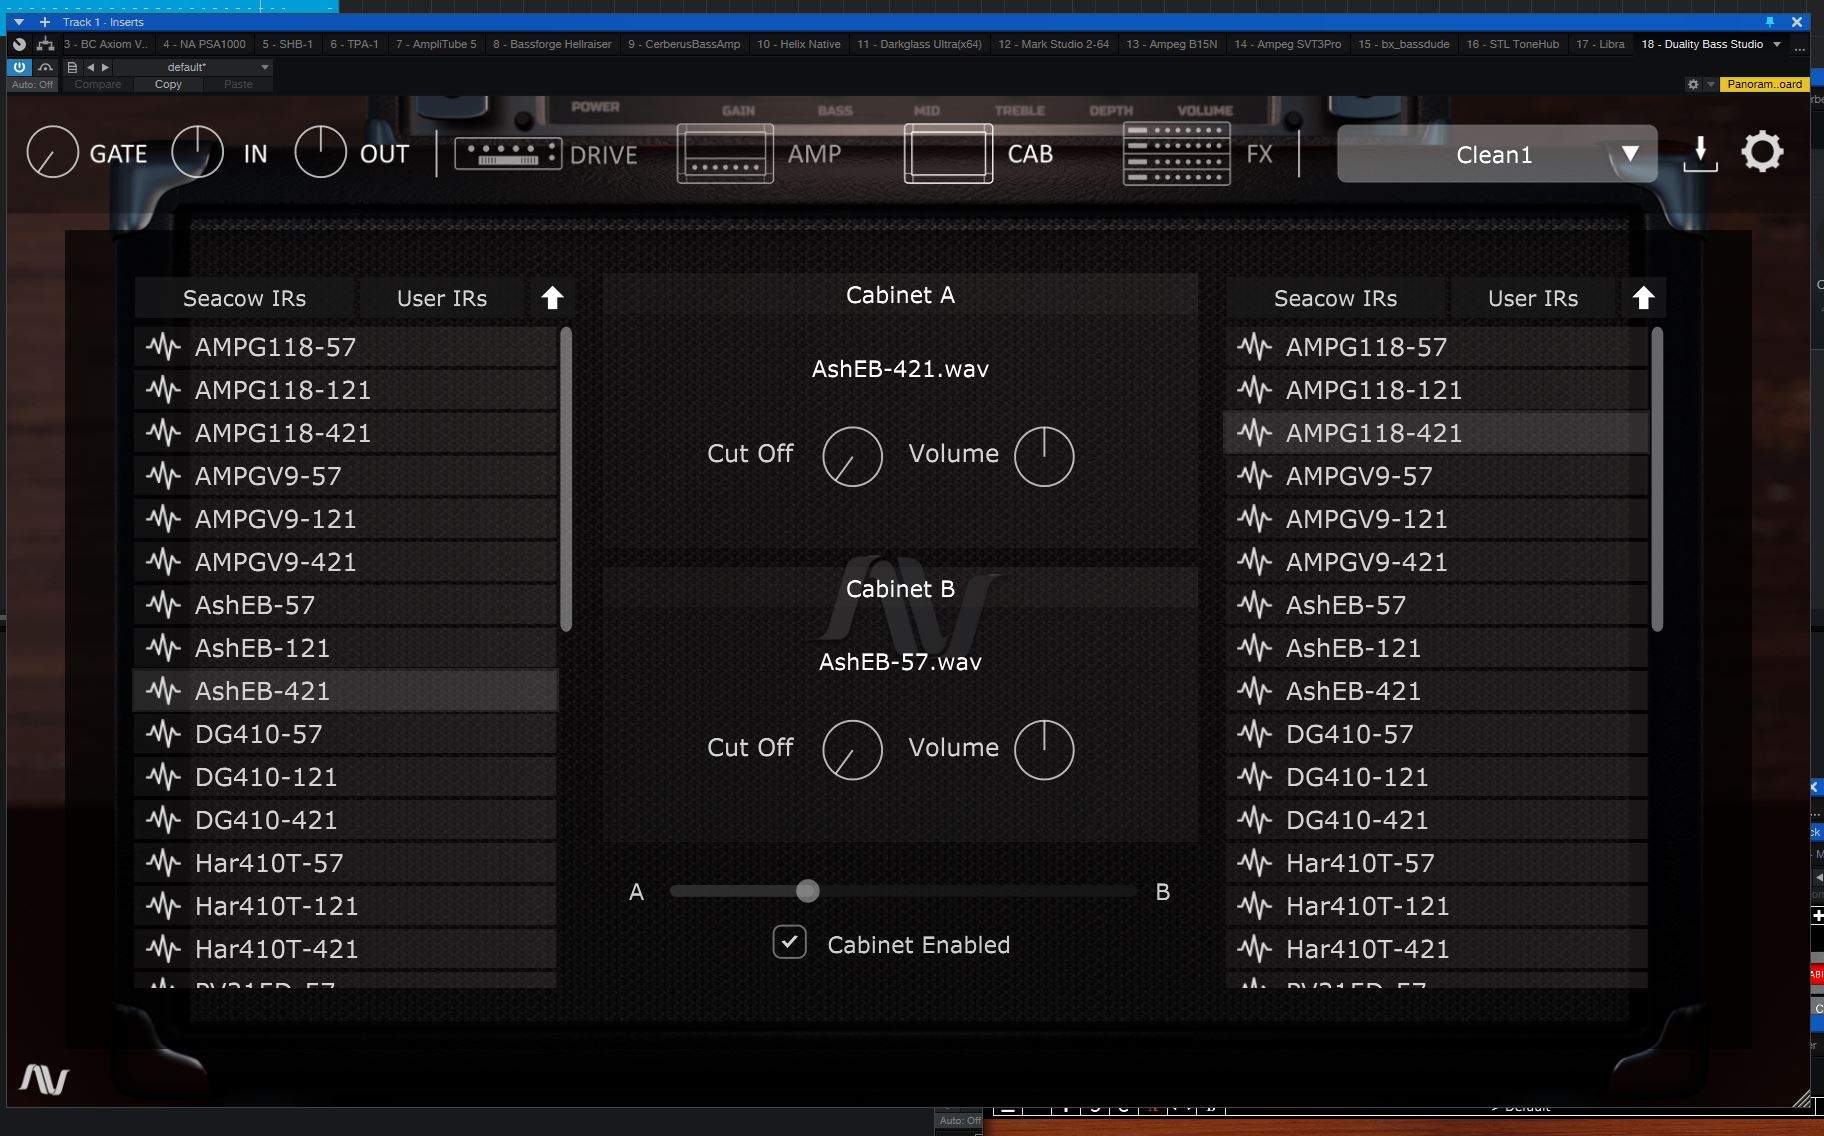Open the AMP head section icon
The height and width of the screenshot is (1136, 1824).
click(725, 153)
